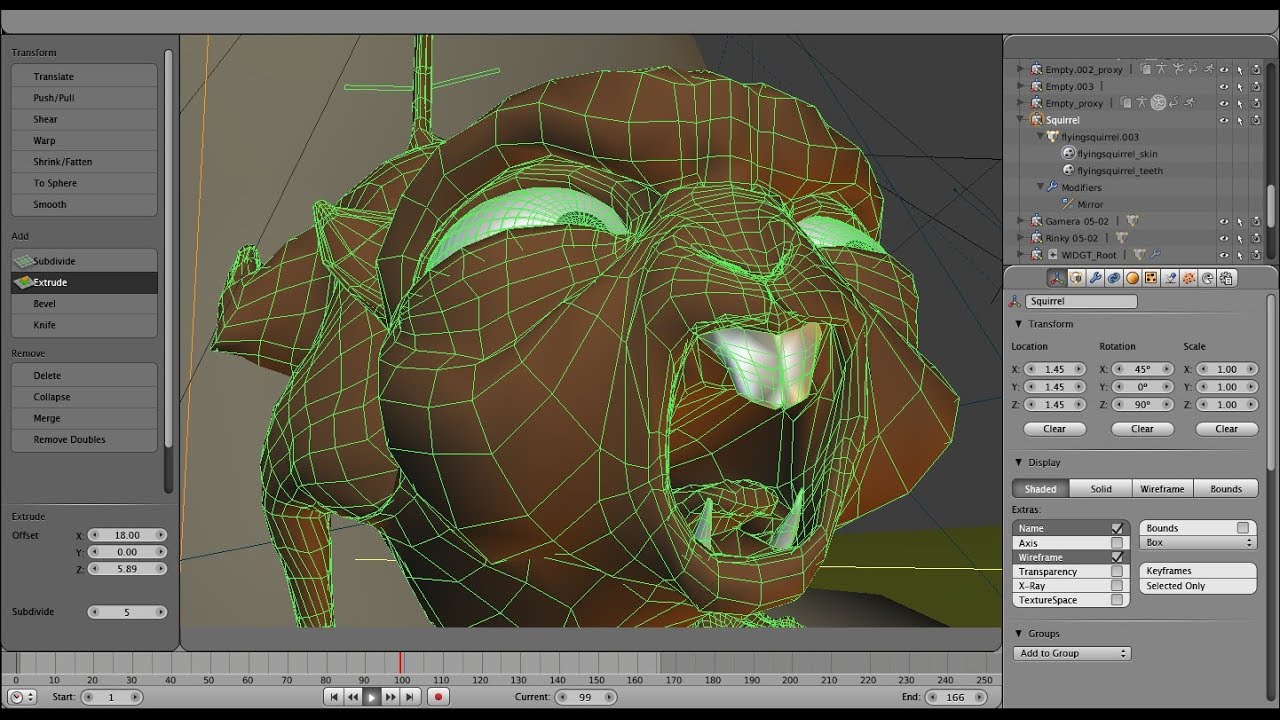1280x720 pixels.
Task: Click the Extrude Offset X value field
Action: (127, 535)
